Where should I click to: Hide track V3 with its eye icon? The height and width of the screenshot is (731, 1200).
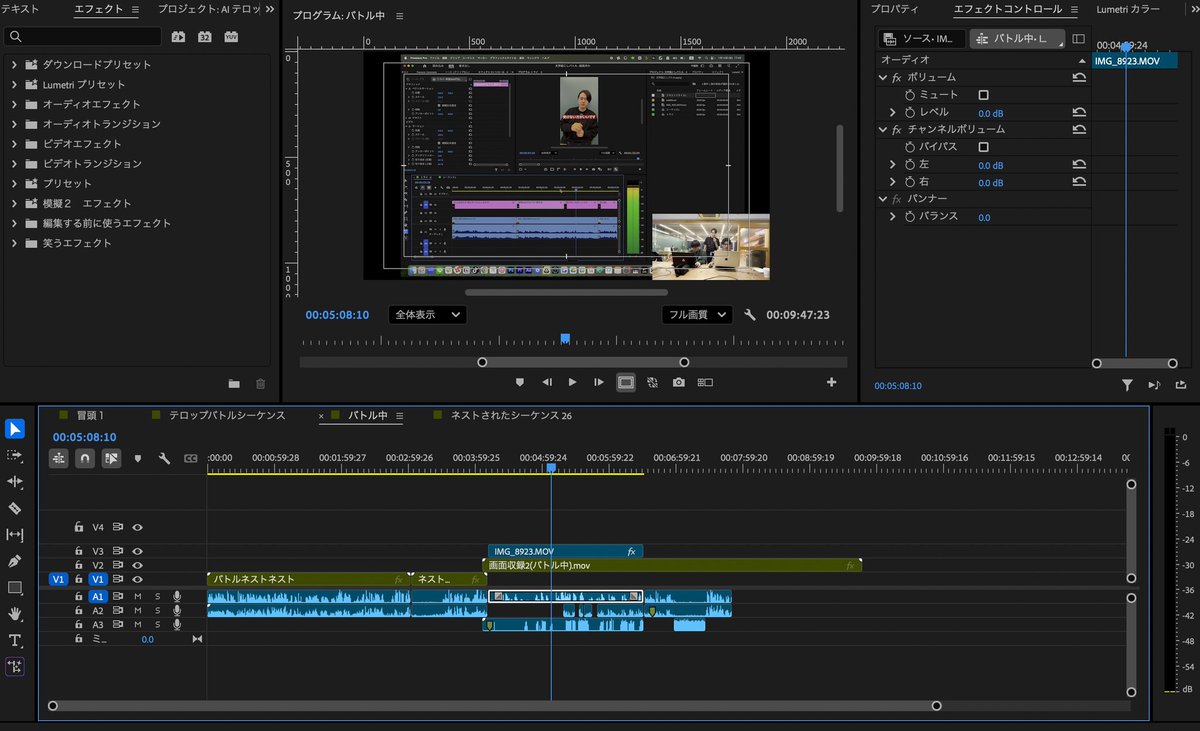pos(138,551)
